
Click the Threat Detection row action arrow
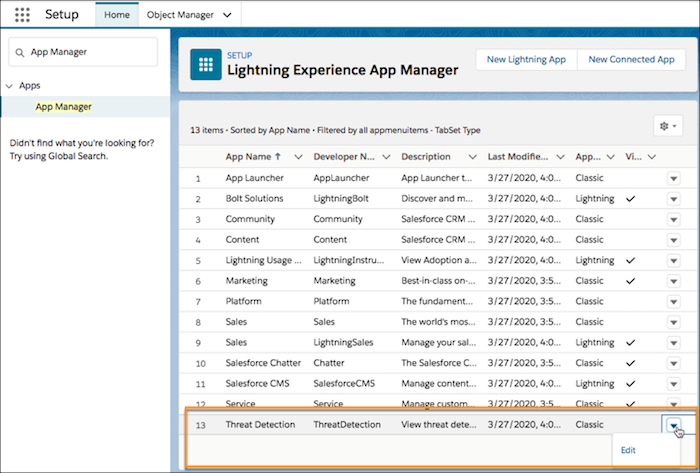point(673,425)
